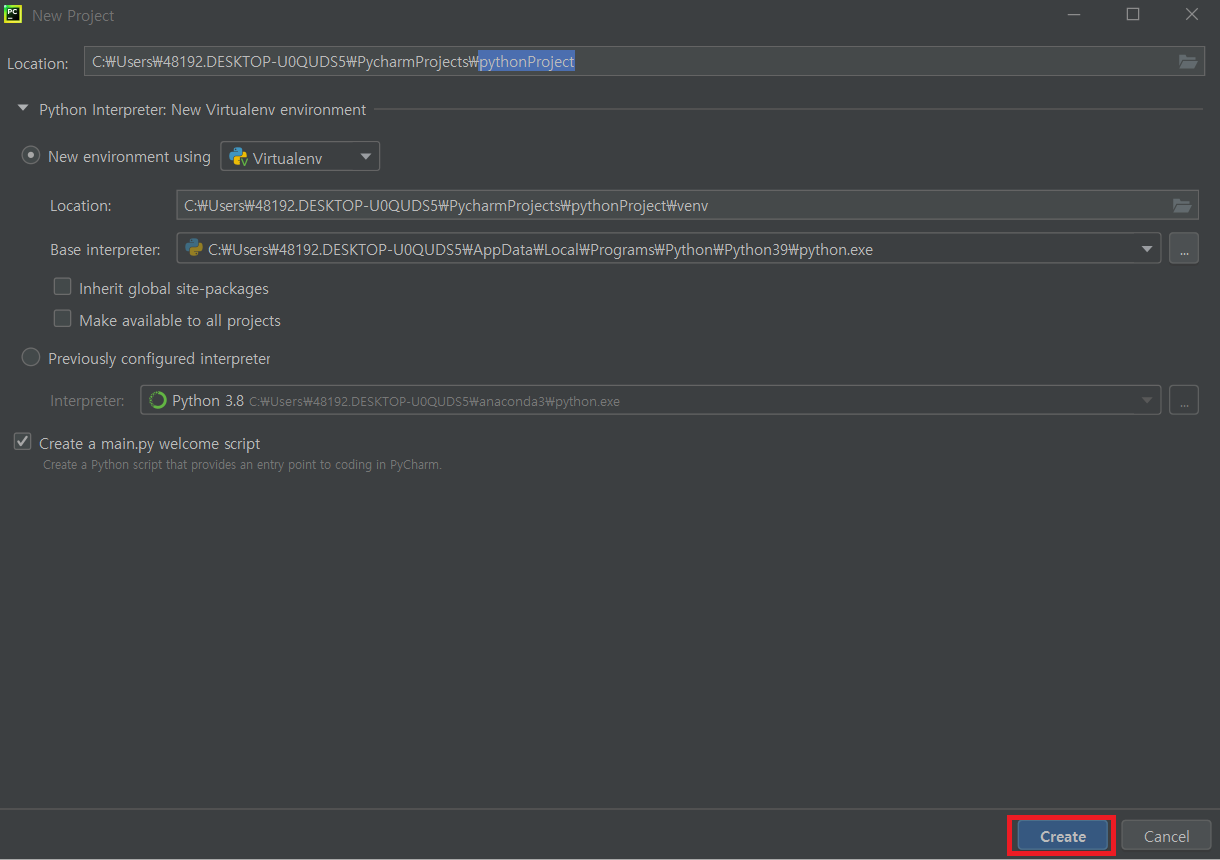Select New environment using radio button
The image size is (1220, 860).
pyautogui.click(x=31, y=156)
